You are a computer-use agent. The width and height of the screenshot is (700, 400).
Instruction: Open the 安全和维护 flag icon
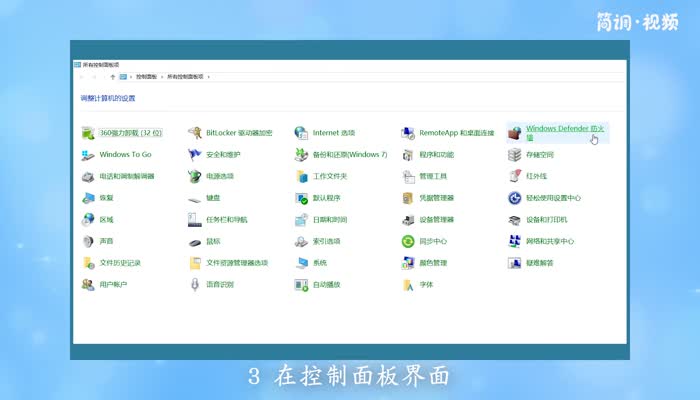coord(195,154)
